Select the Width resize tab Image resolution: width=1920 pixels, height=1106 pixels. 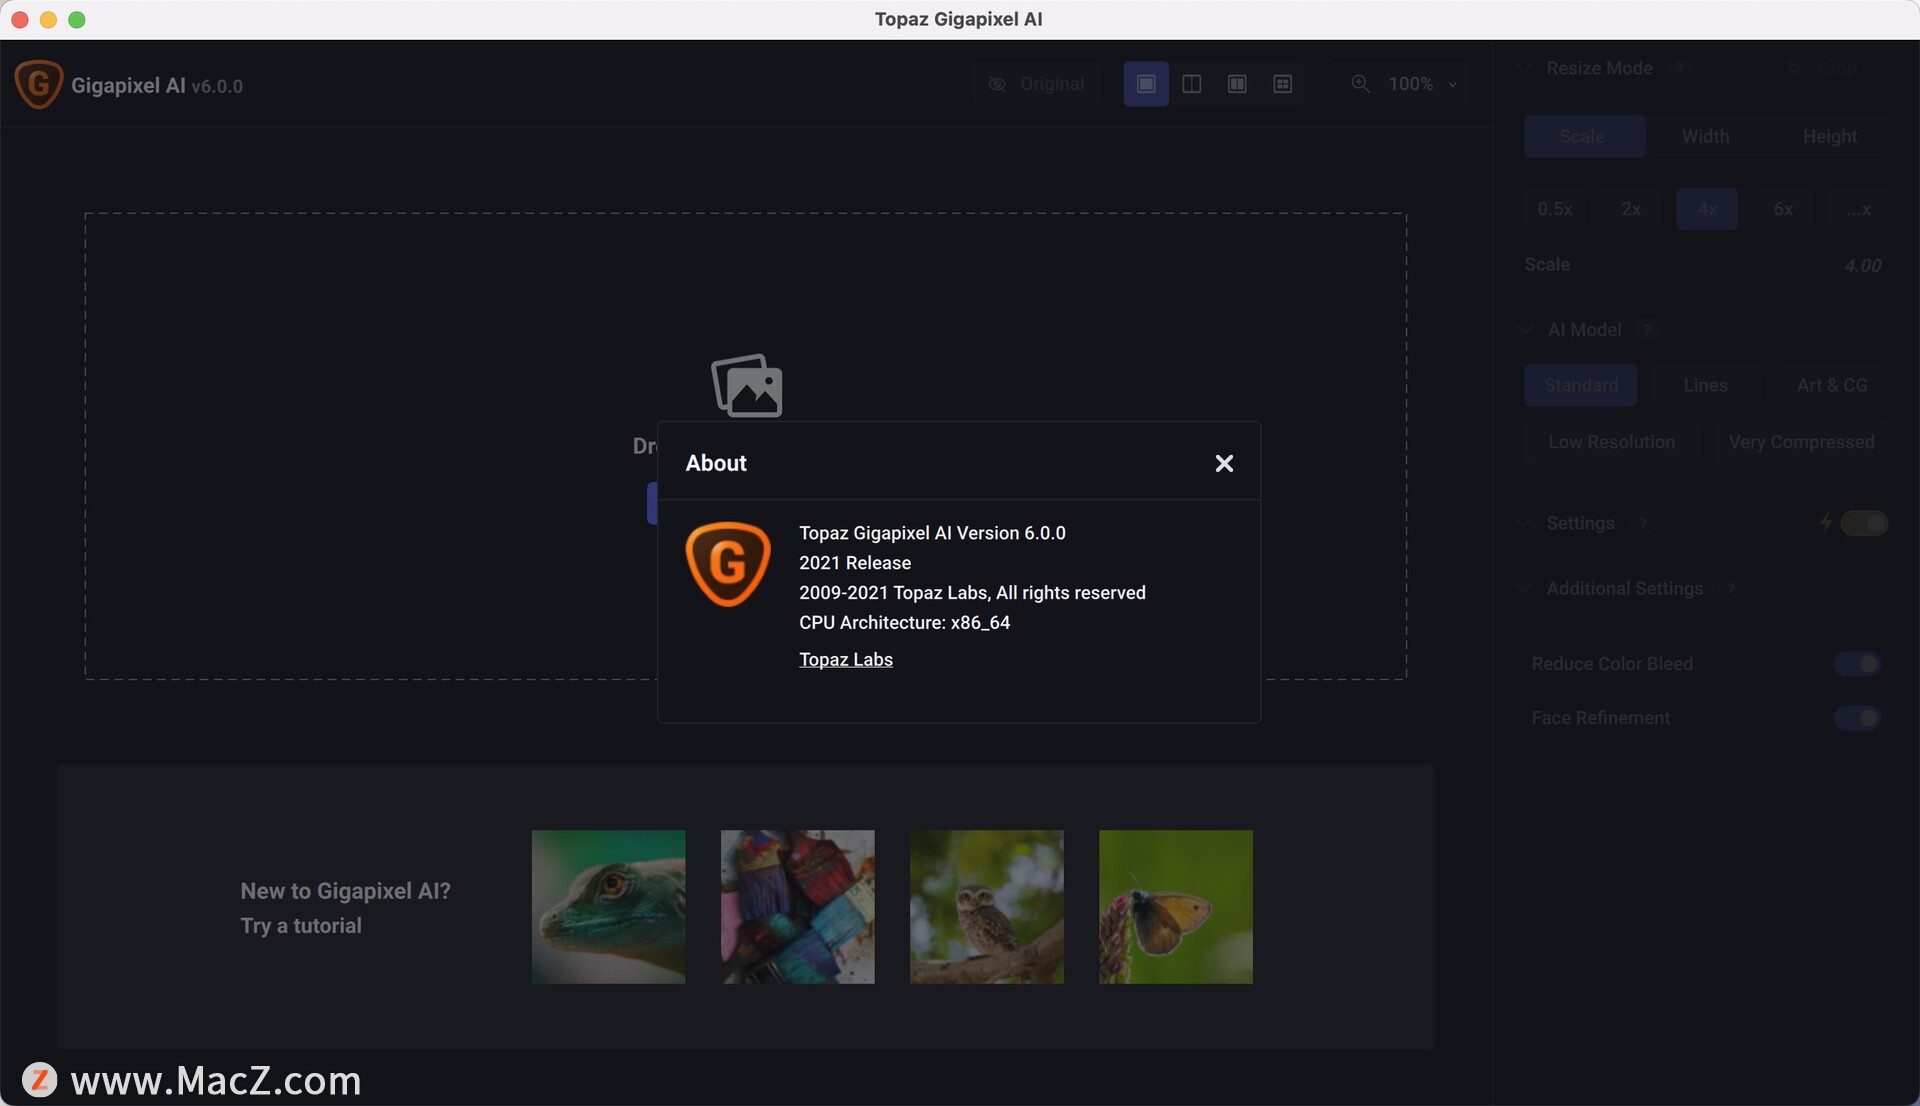pos(1705,136)
